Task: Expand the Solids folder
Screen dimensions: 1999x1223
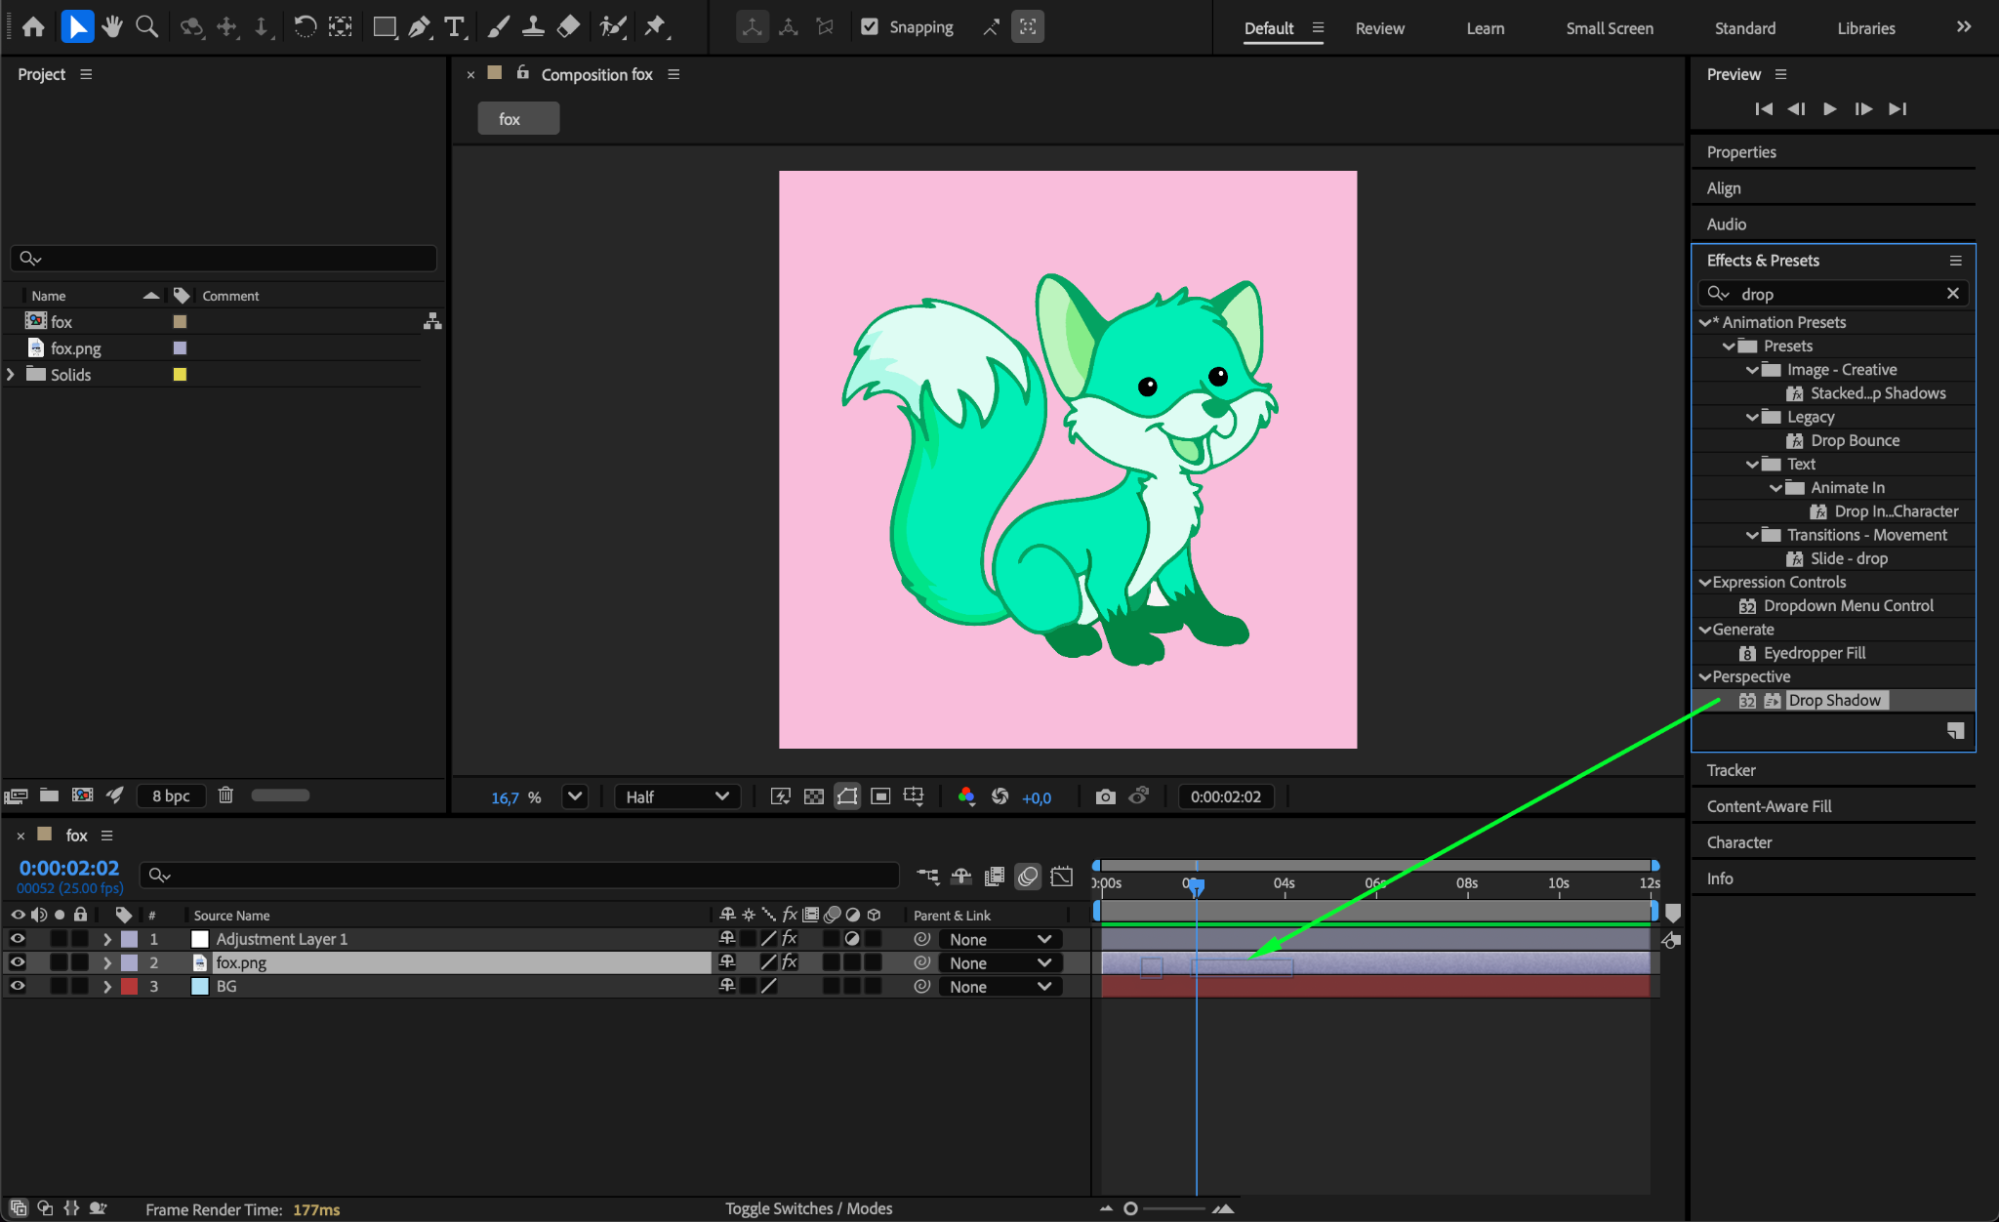Action: click(x=11, y=374)
